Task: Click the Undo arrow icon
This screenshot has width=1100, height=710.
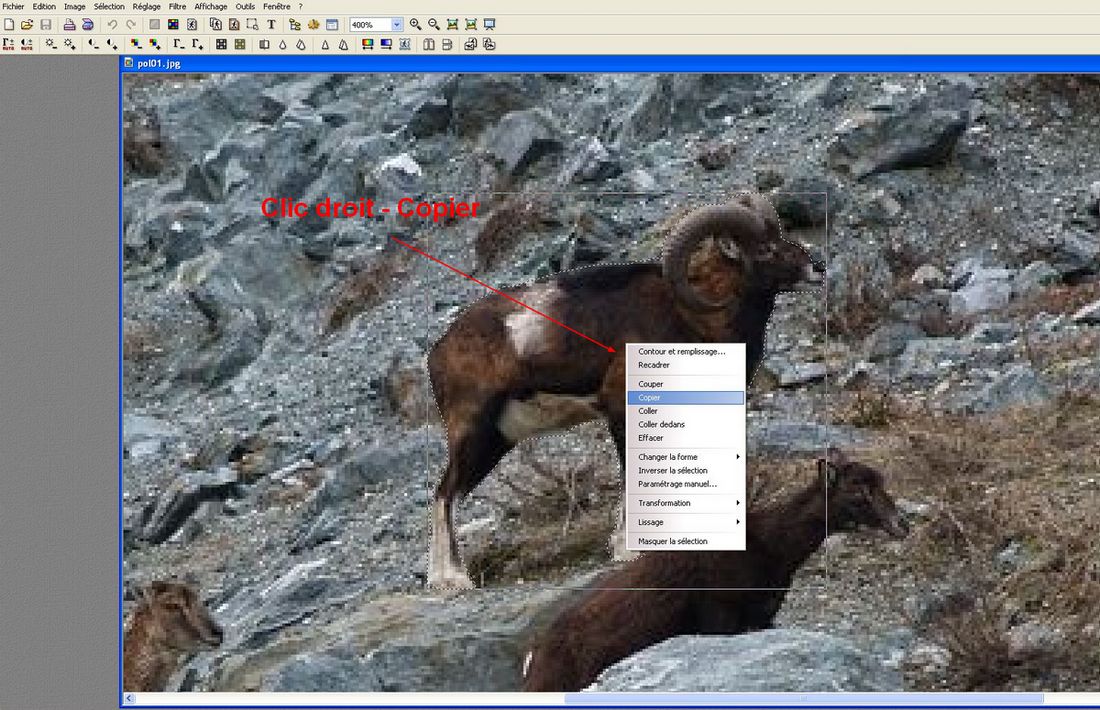Action: tap(112, 24)
